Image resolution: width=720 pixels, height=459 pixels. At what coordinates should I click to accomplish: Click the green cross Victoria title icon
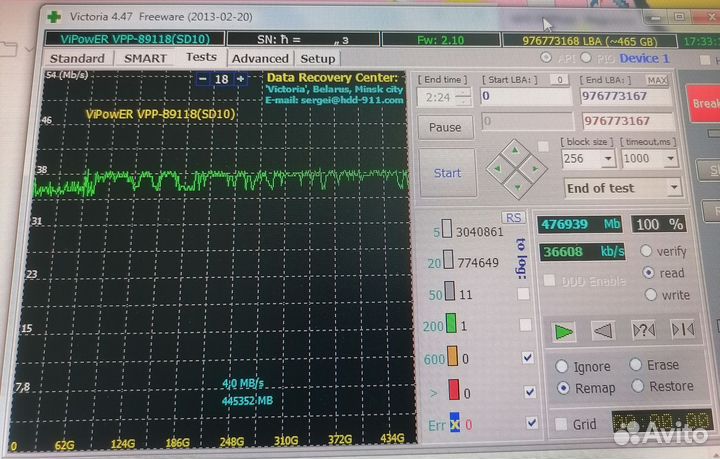[x=54, y=17]
